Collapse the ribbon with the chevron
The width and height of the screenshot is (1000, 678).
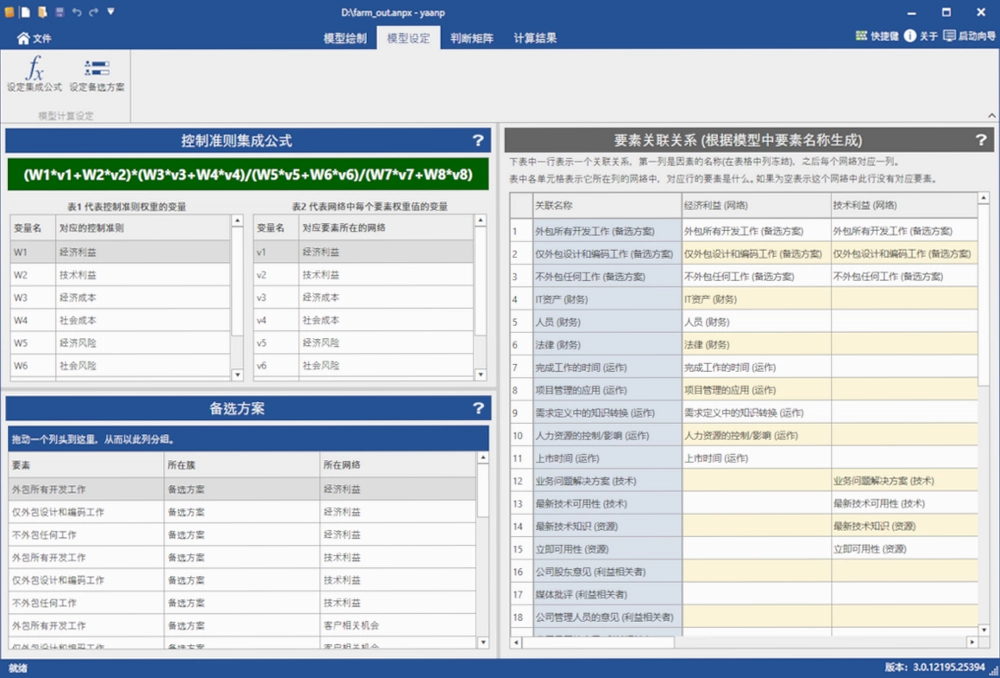[x=992, y=115]
